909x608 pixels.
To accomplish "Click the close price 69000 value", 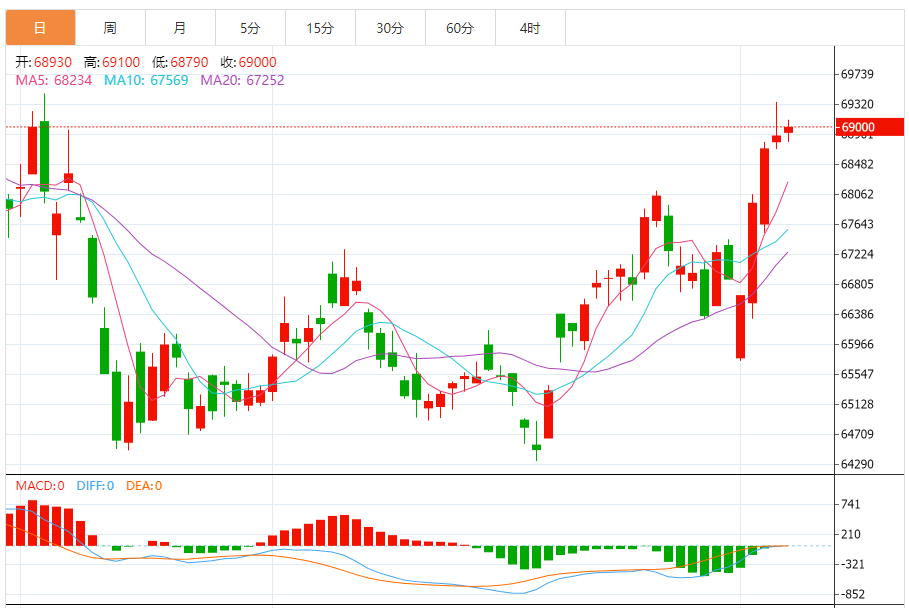I will pyautogui.click(x=257, y=62).
